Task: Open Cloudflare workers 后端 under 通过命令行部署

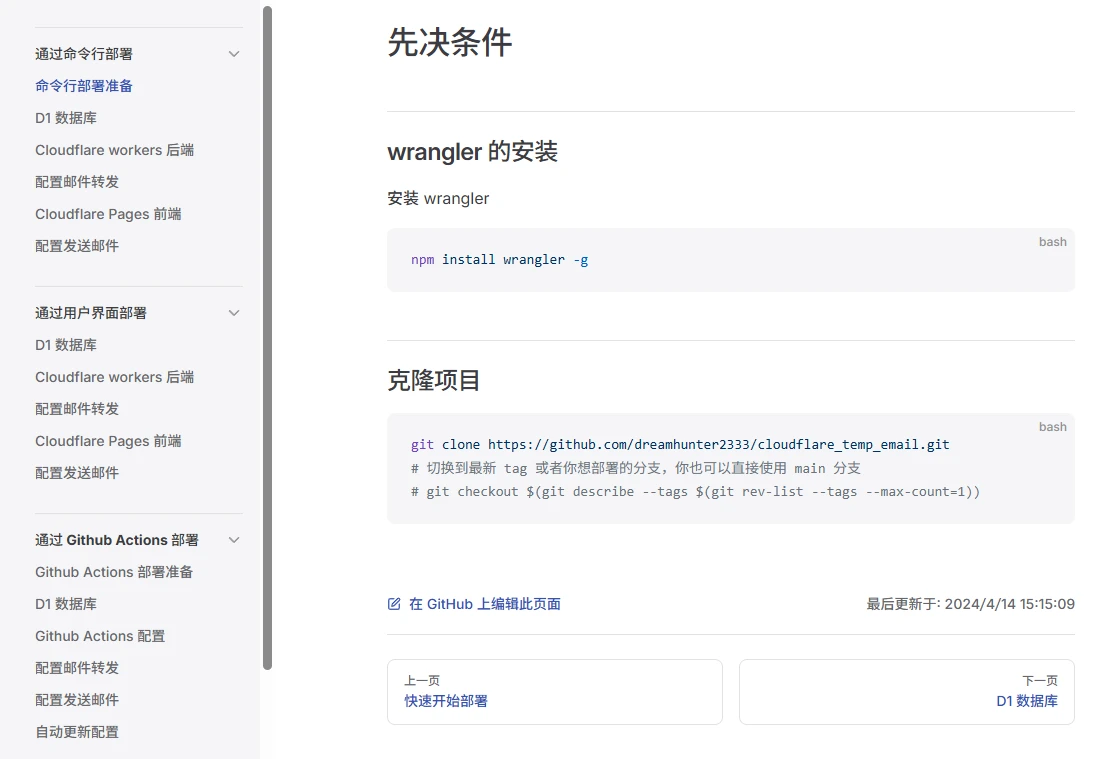Action: 114,150
